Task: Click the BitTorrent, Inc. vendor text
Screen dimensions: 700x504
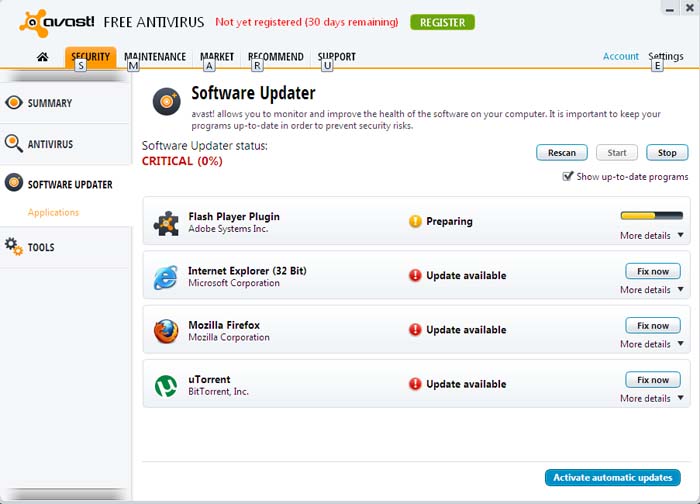Action: 218,392
